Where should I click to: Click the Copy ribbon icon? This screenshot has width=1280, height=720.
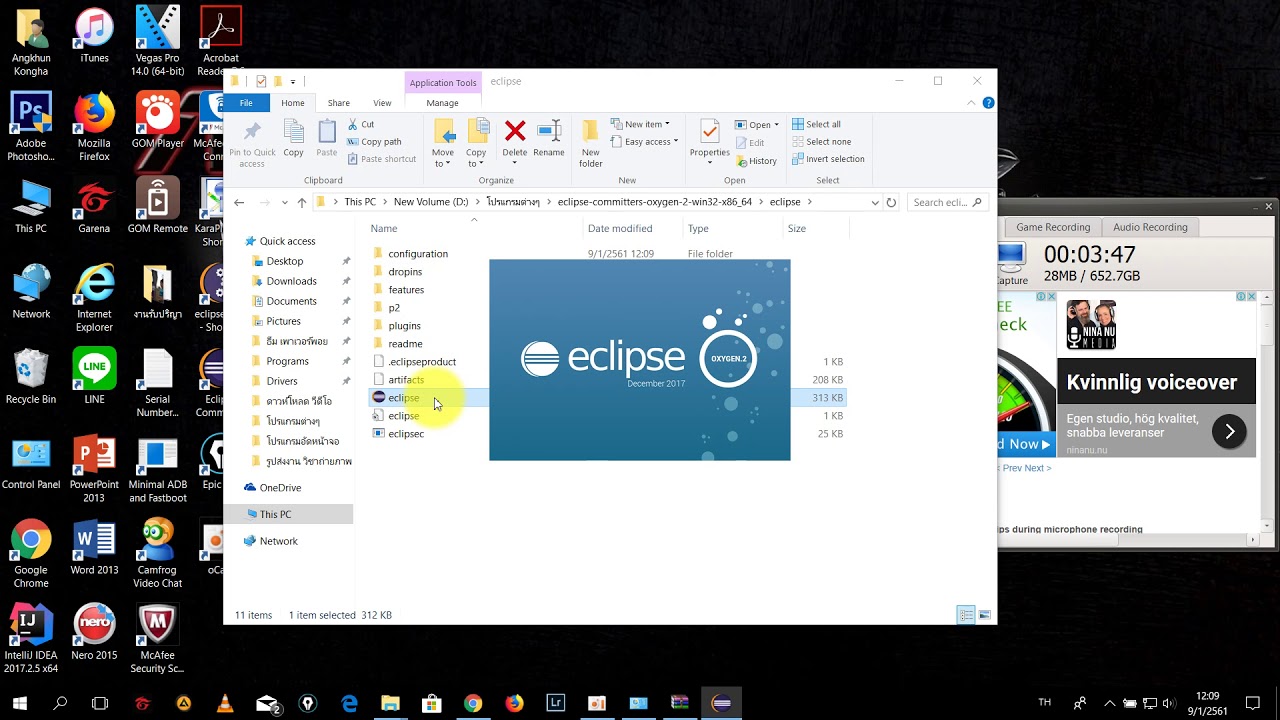[x=293, y=131]
